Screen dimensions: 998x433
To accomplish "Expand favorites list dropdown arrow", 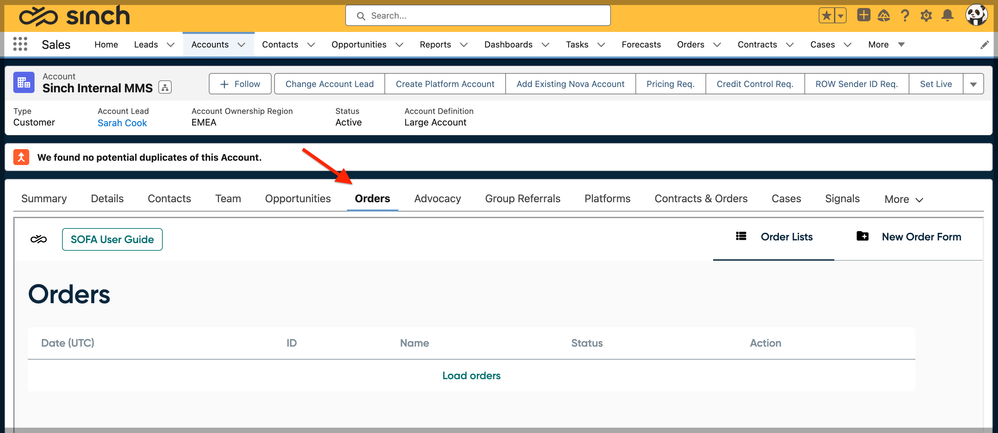I will [841, 16].
